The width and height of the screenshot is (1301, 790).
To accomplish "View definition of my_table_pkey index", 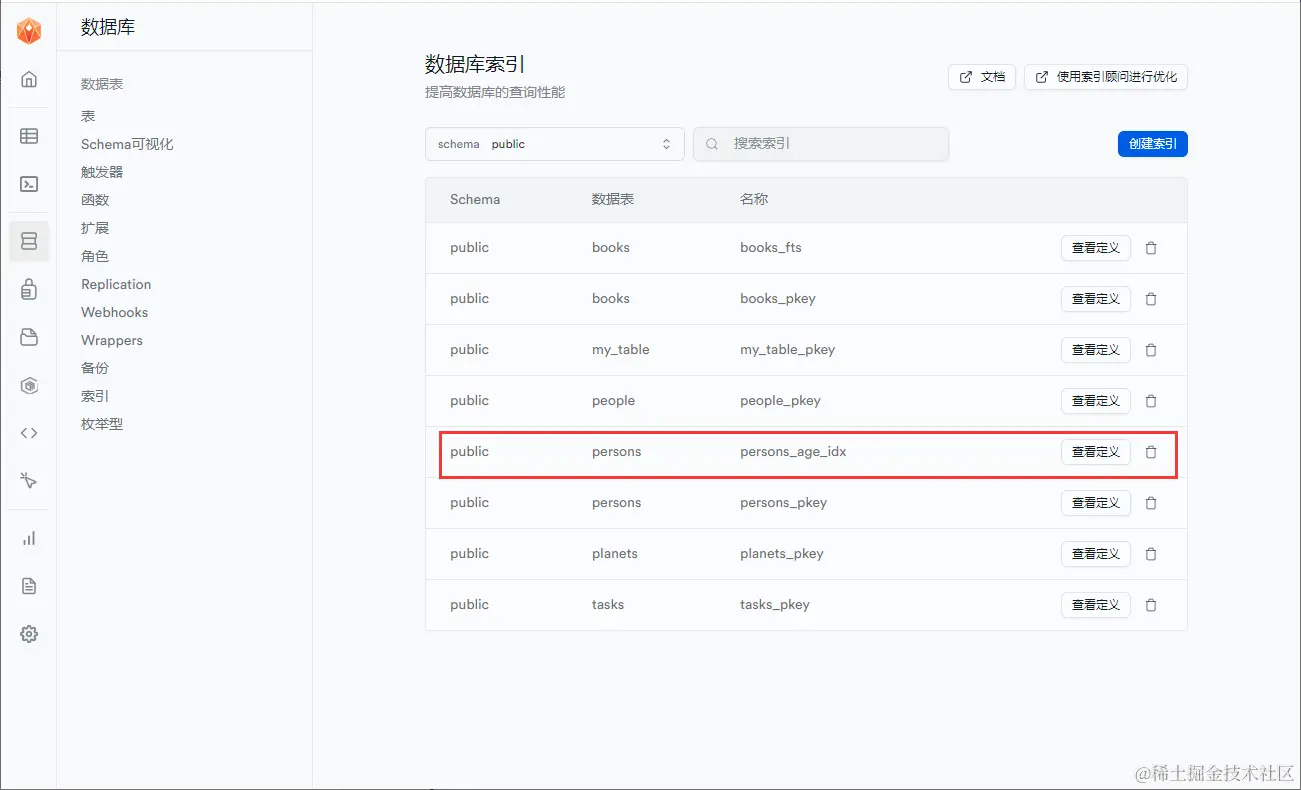I will coord(1096,350).
